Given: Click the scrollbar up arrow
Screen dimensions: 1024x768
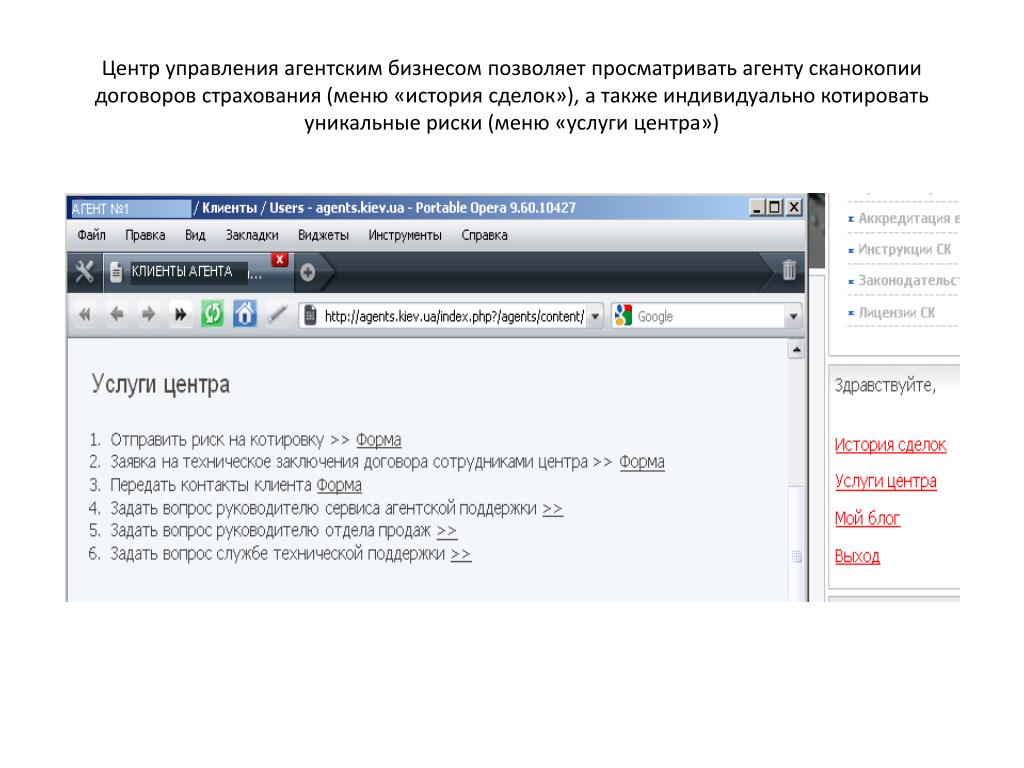Looking at the screenshot, I should point(796,350).
